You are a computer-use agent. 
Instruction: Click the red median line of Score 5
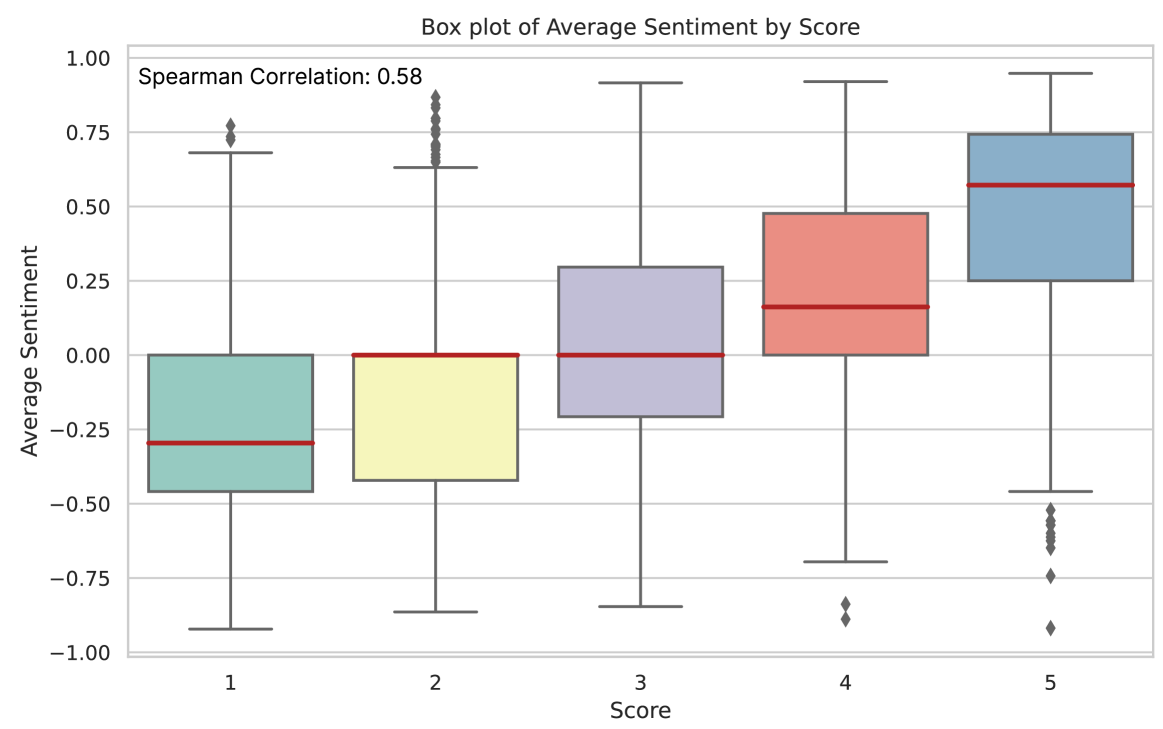(x=1050, y=185)
